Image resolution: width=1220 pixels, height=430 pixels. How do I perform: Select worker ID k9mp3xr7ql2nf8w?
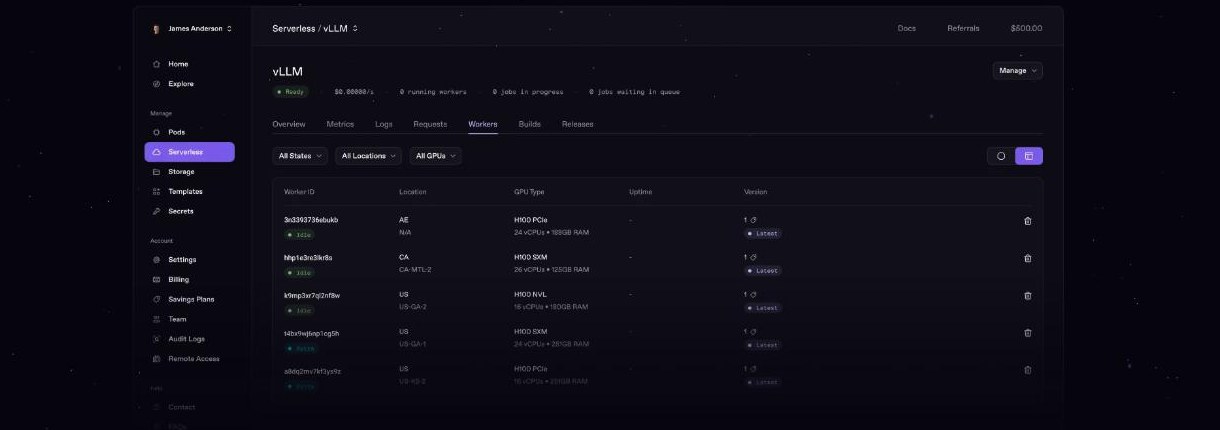coord(312,295)
